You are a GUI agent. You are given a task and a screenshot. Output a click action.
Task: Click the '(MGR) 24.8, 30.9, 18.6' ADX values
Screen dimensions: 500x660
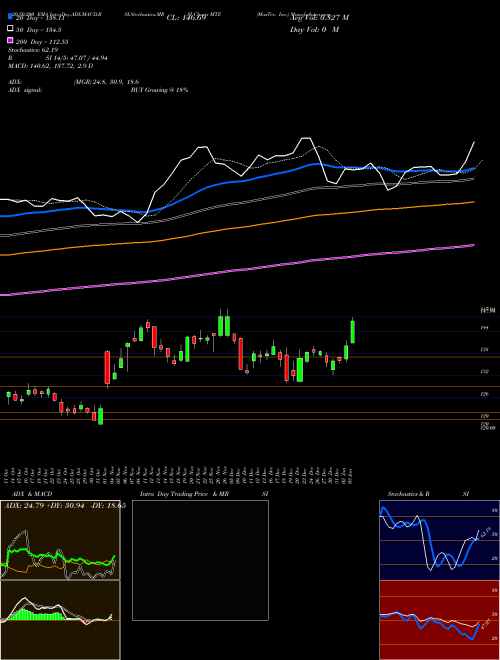click(x=106, y=82)
